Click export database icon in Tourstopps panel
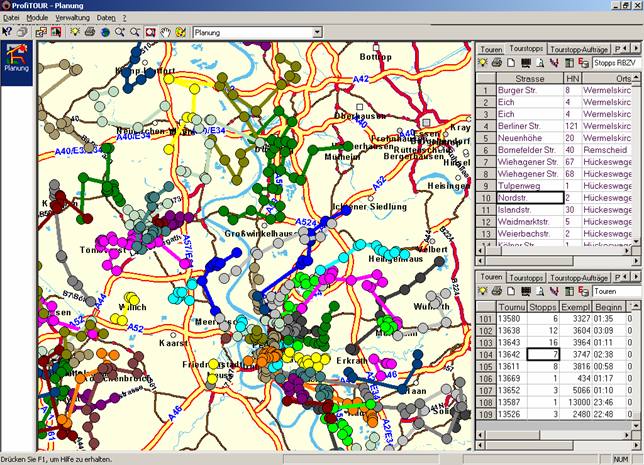This screenshot has height=465, width=644. click(x=583, y=62)
